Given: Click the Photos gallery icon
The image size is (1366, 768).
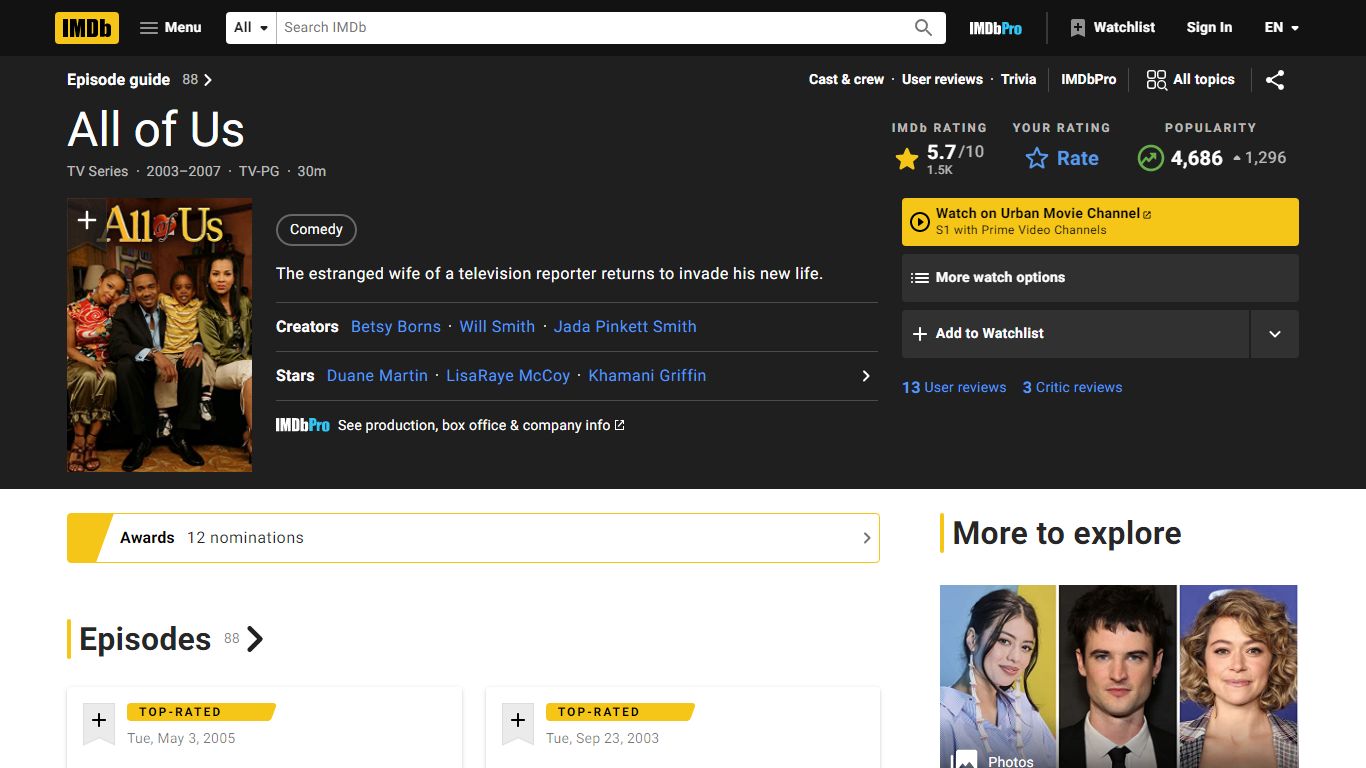Looking at the screenshot, I should click(x=964, y=760).
